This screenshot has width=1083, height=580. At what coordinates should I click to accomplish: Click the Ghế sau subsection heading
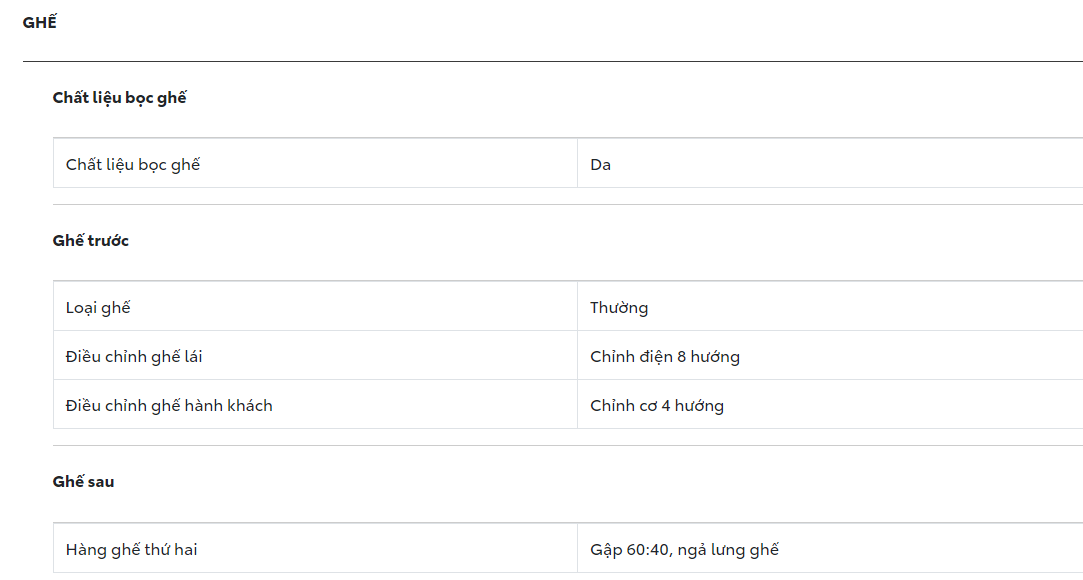(84, 482)
